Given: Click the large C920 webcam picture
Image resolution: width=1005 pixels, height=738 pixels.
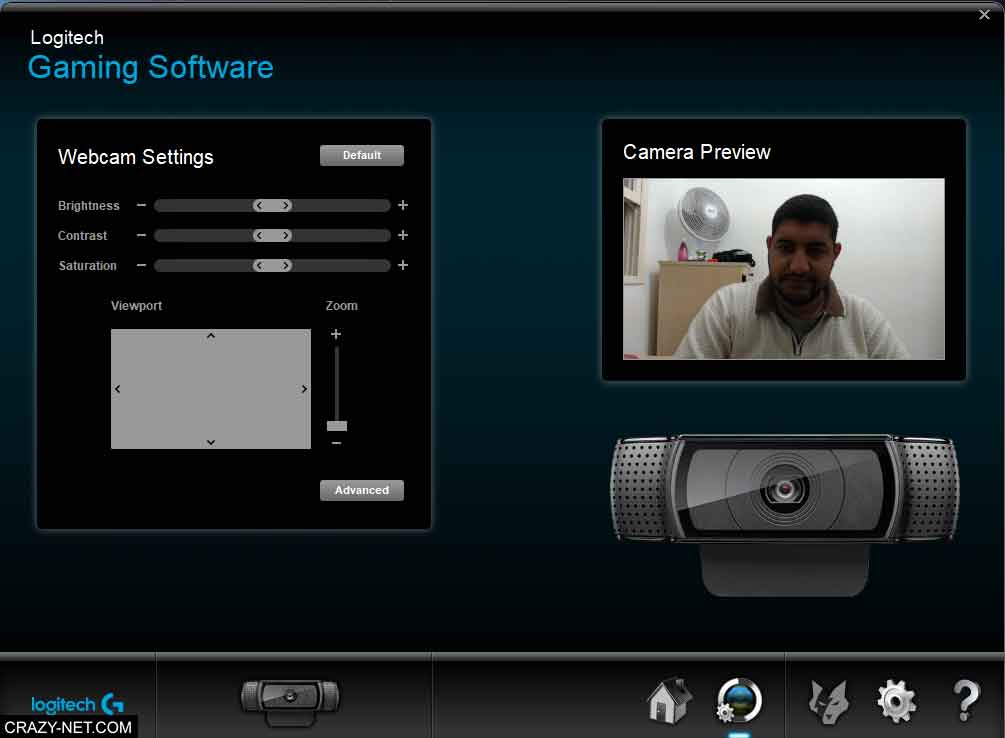Looking at the screenshot, I should (785, 515).
